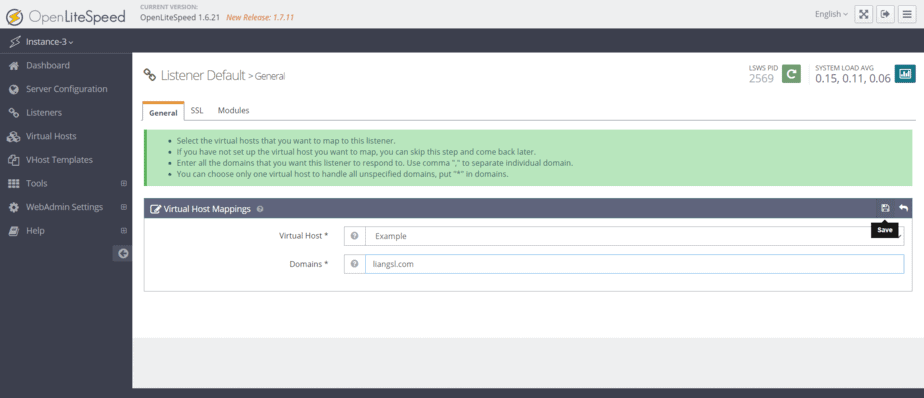Open real-time stats chart icon
This screenshot has width=924, height=398.
pos(905,74)
